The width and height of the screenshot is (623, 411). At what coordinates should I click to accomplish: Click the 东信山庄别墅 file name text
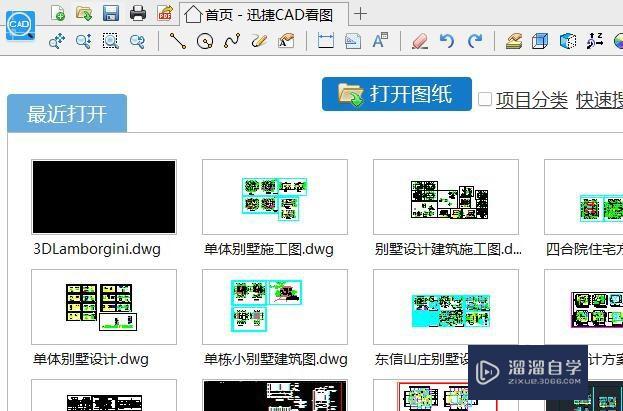tap(422, 359)
